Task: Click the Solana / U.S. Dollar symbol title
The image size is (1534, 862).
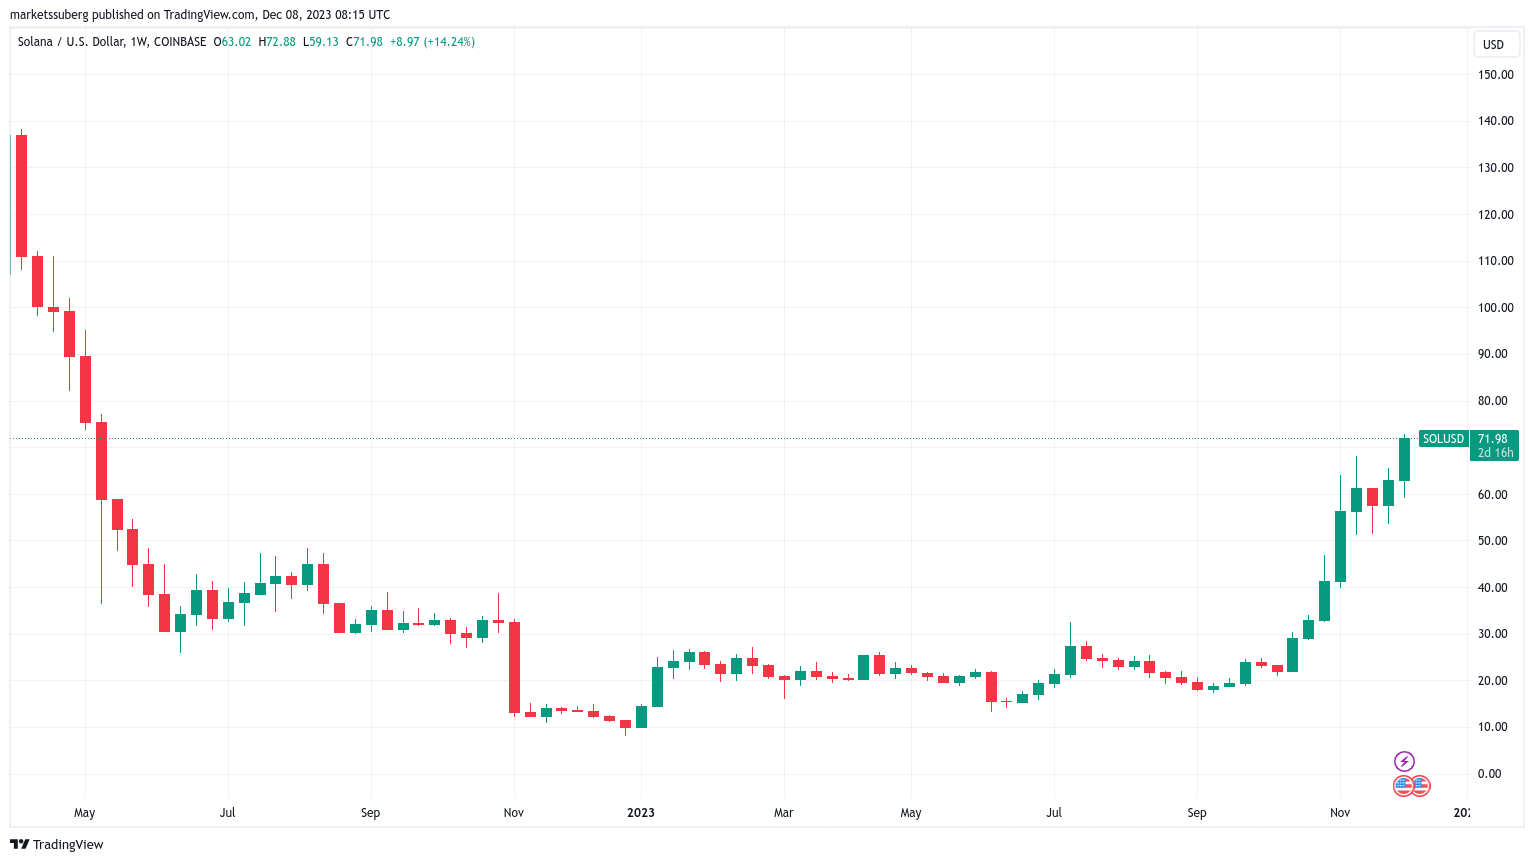Action: (71, 42)
